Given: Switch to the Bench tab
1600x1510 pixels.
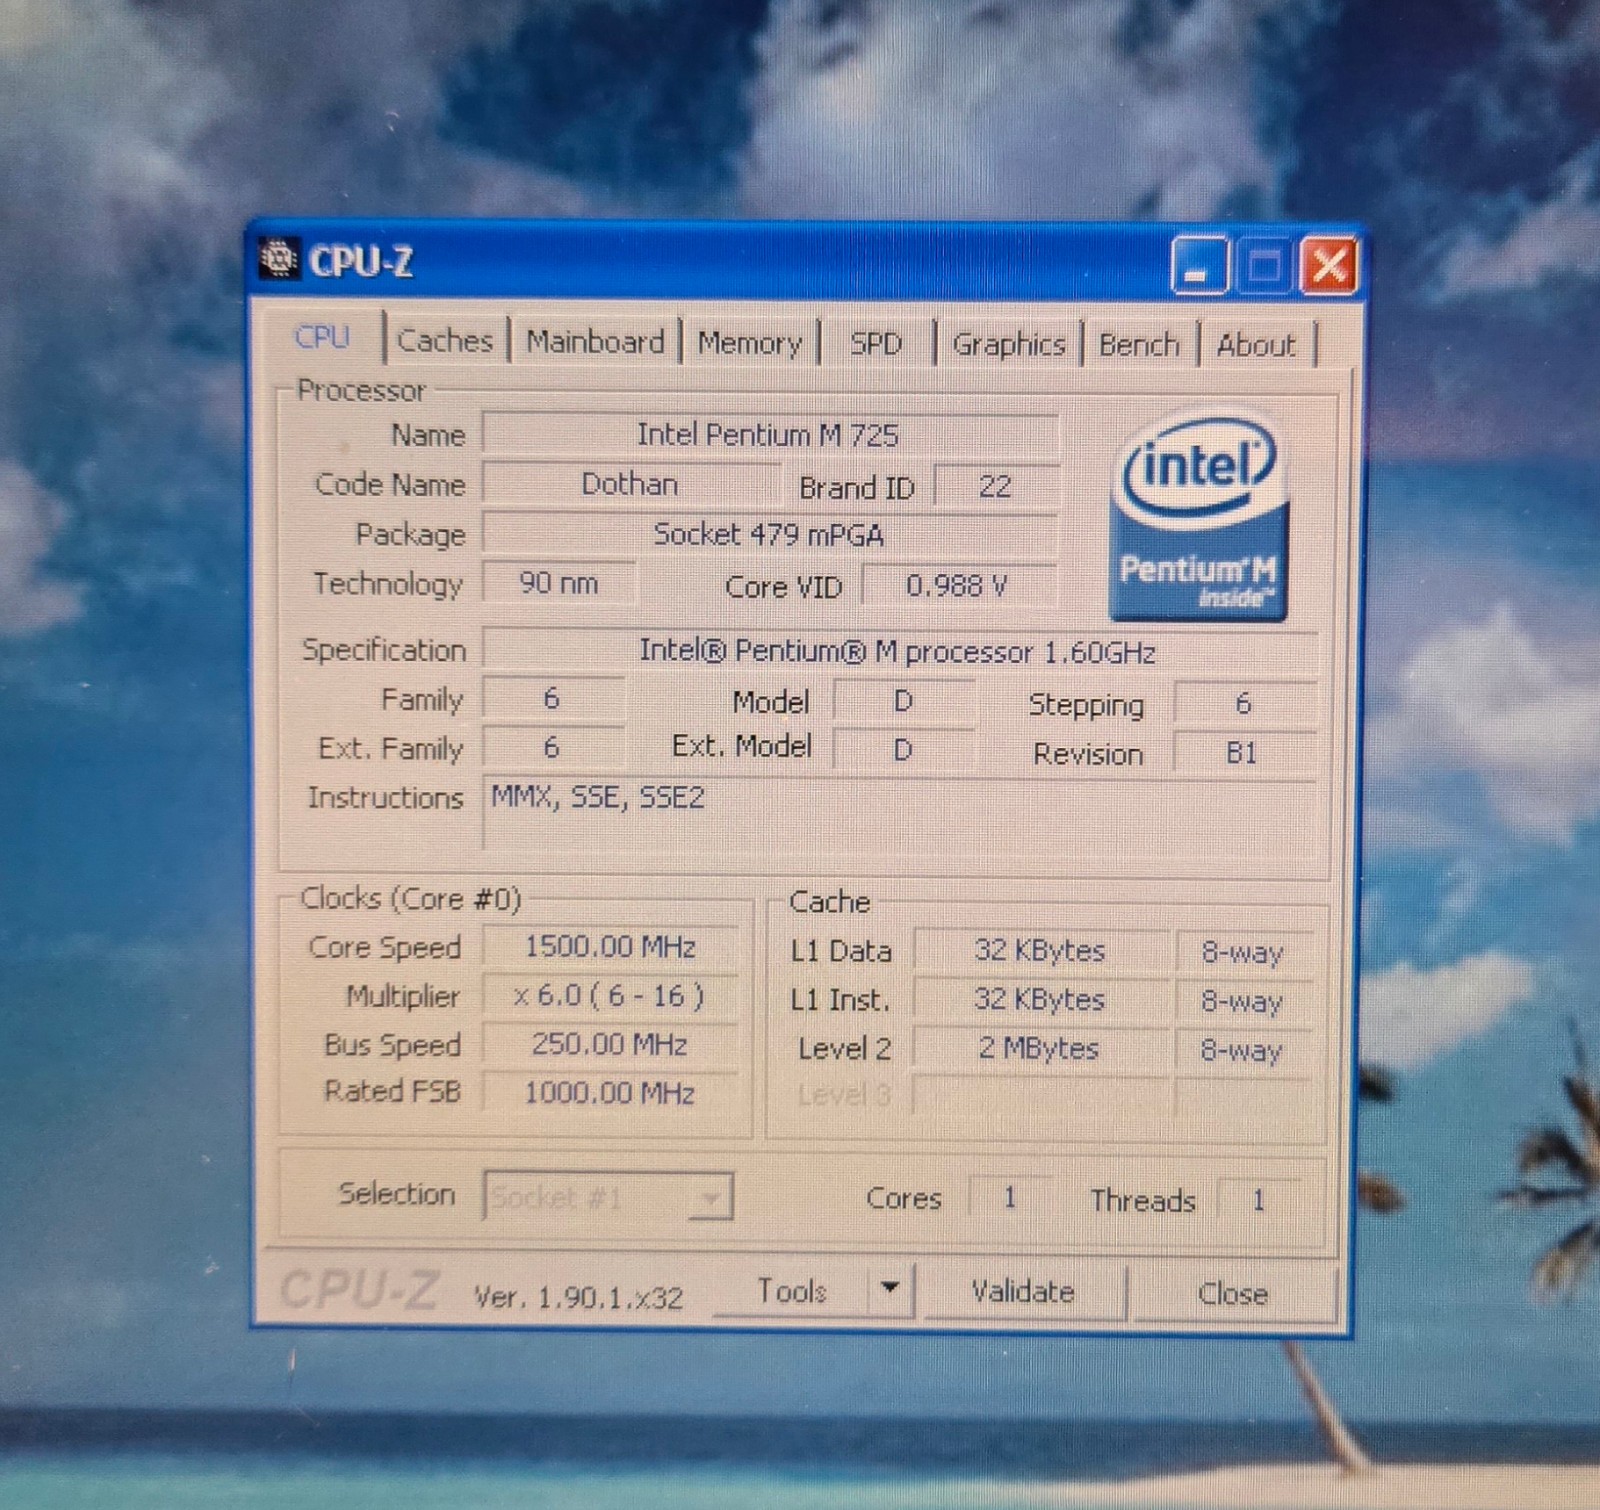Looking at the screenshot, I should coord(1139,345).
